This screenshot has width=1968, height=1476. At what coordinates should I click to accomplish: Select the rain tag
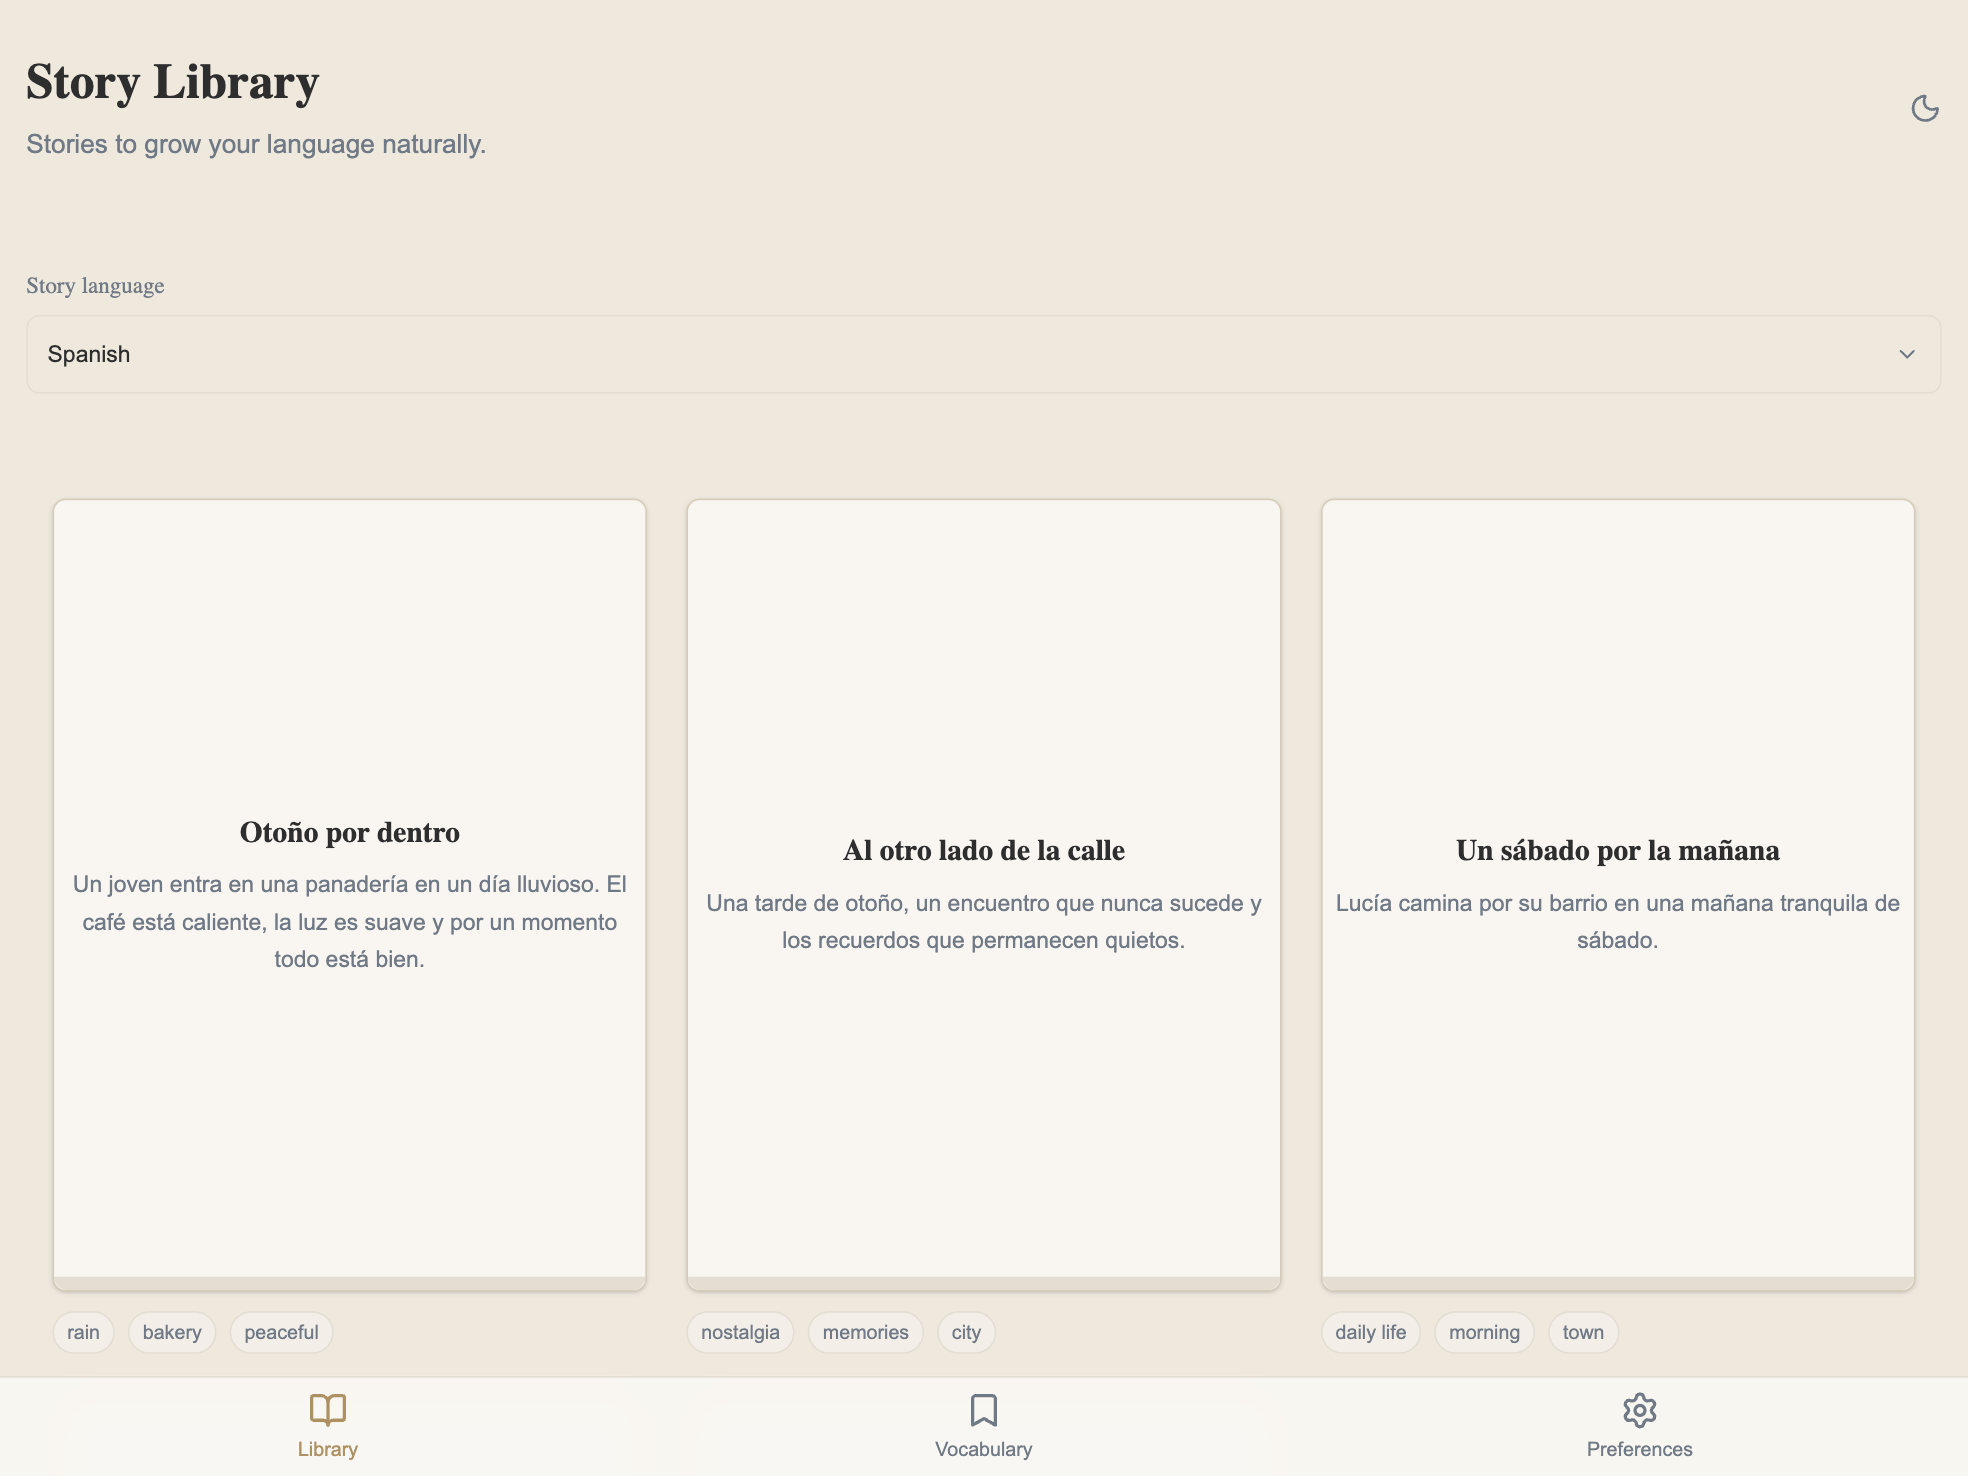[83, 1332]
